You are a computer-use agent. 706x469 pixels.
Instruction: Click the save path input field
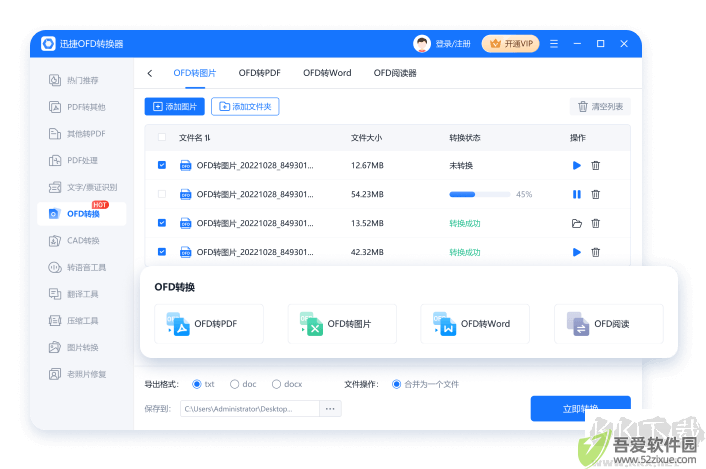coord(250,409)
